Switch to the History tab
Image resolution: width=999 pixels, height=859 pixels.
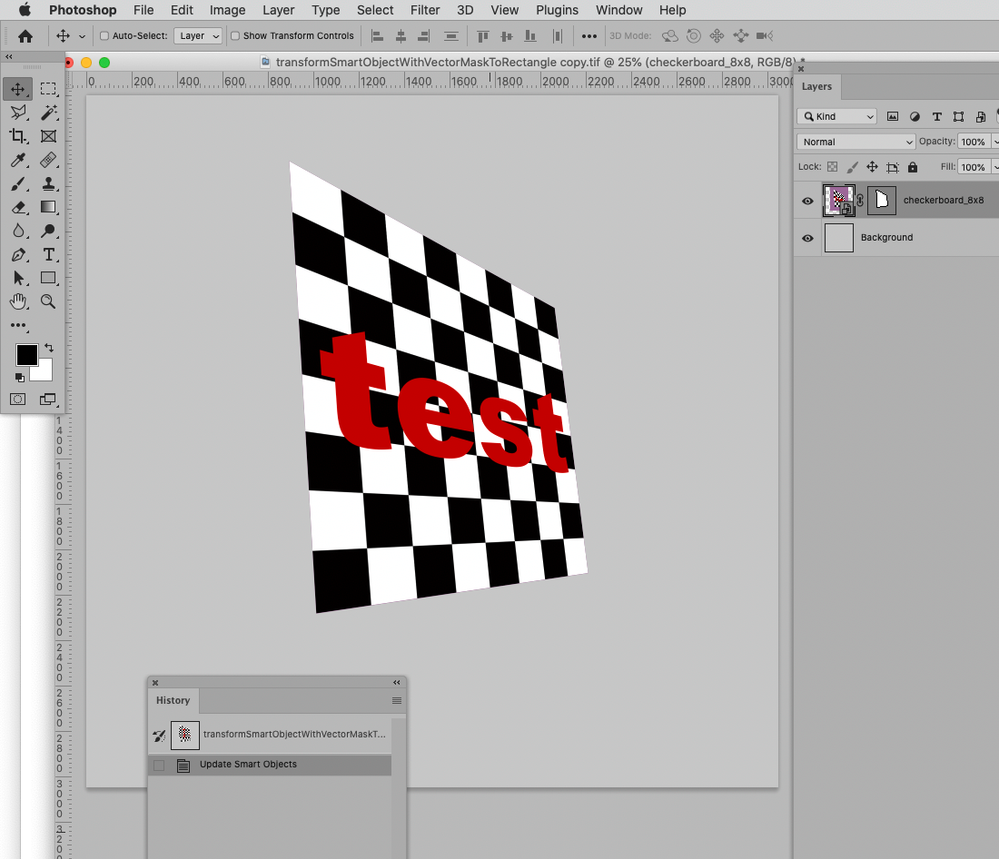click(173, 700)
